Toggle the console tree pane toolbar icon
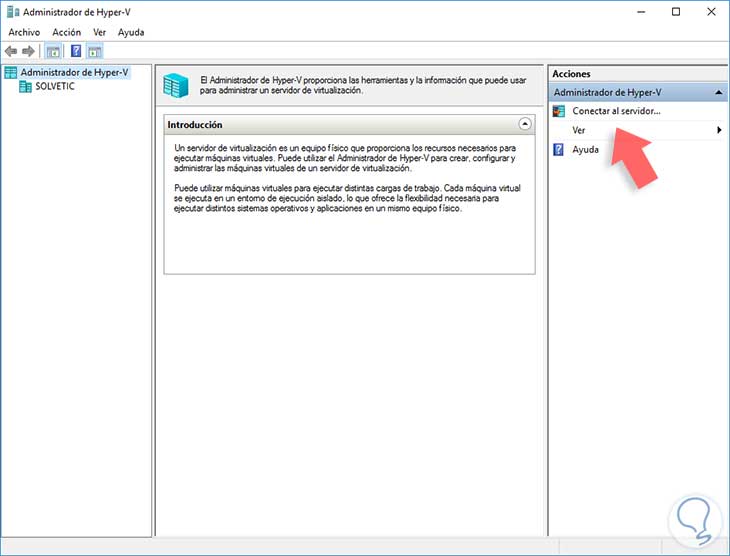The image size is (730, 556). (x=54, y=52)
